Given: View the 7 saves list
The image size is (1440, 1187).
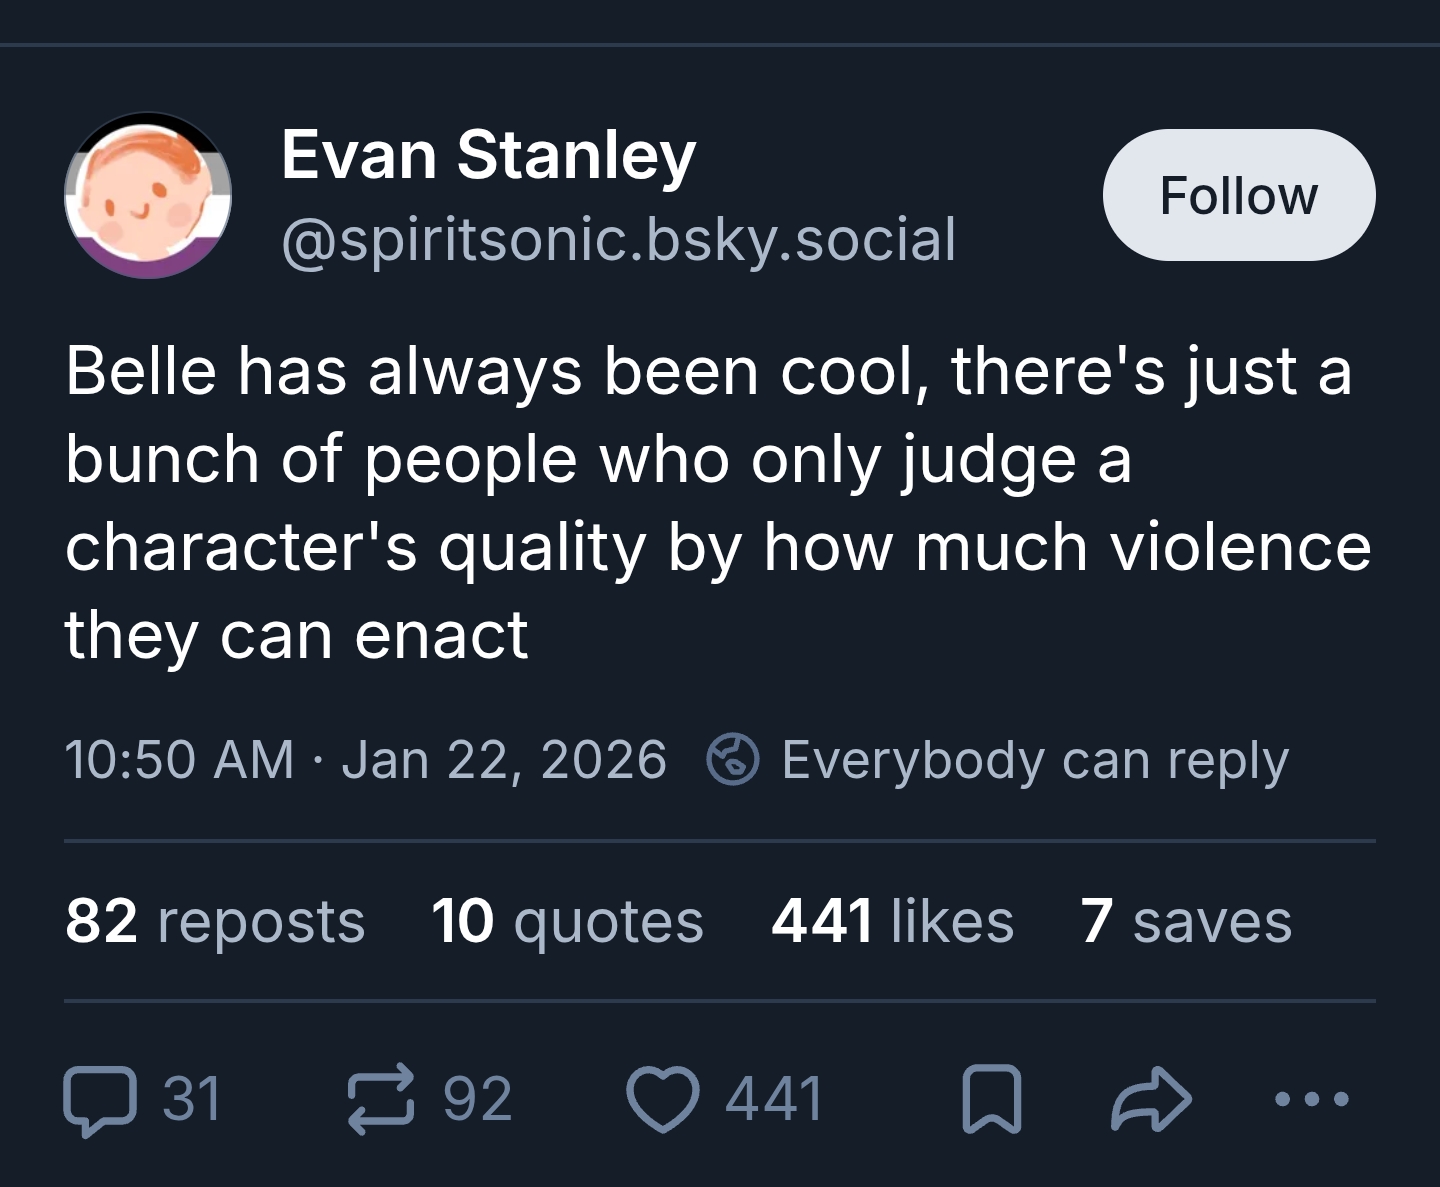Looking at the screenshot, I should (1185, 921).
